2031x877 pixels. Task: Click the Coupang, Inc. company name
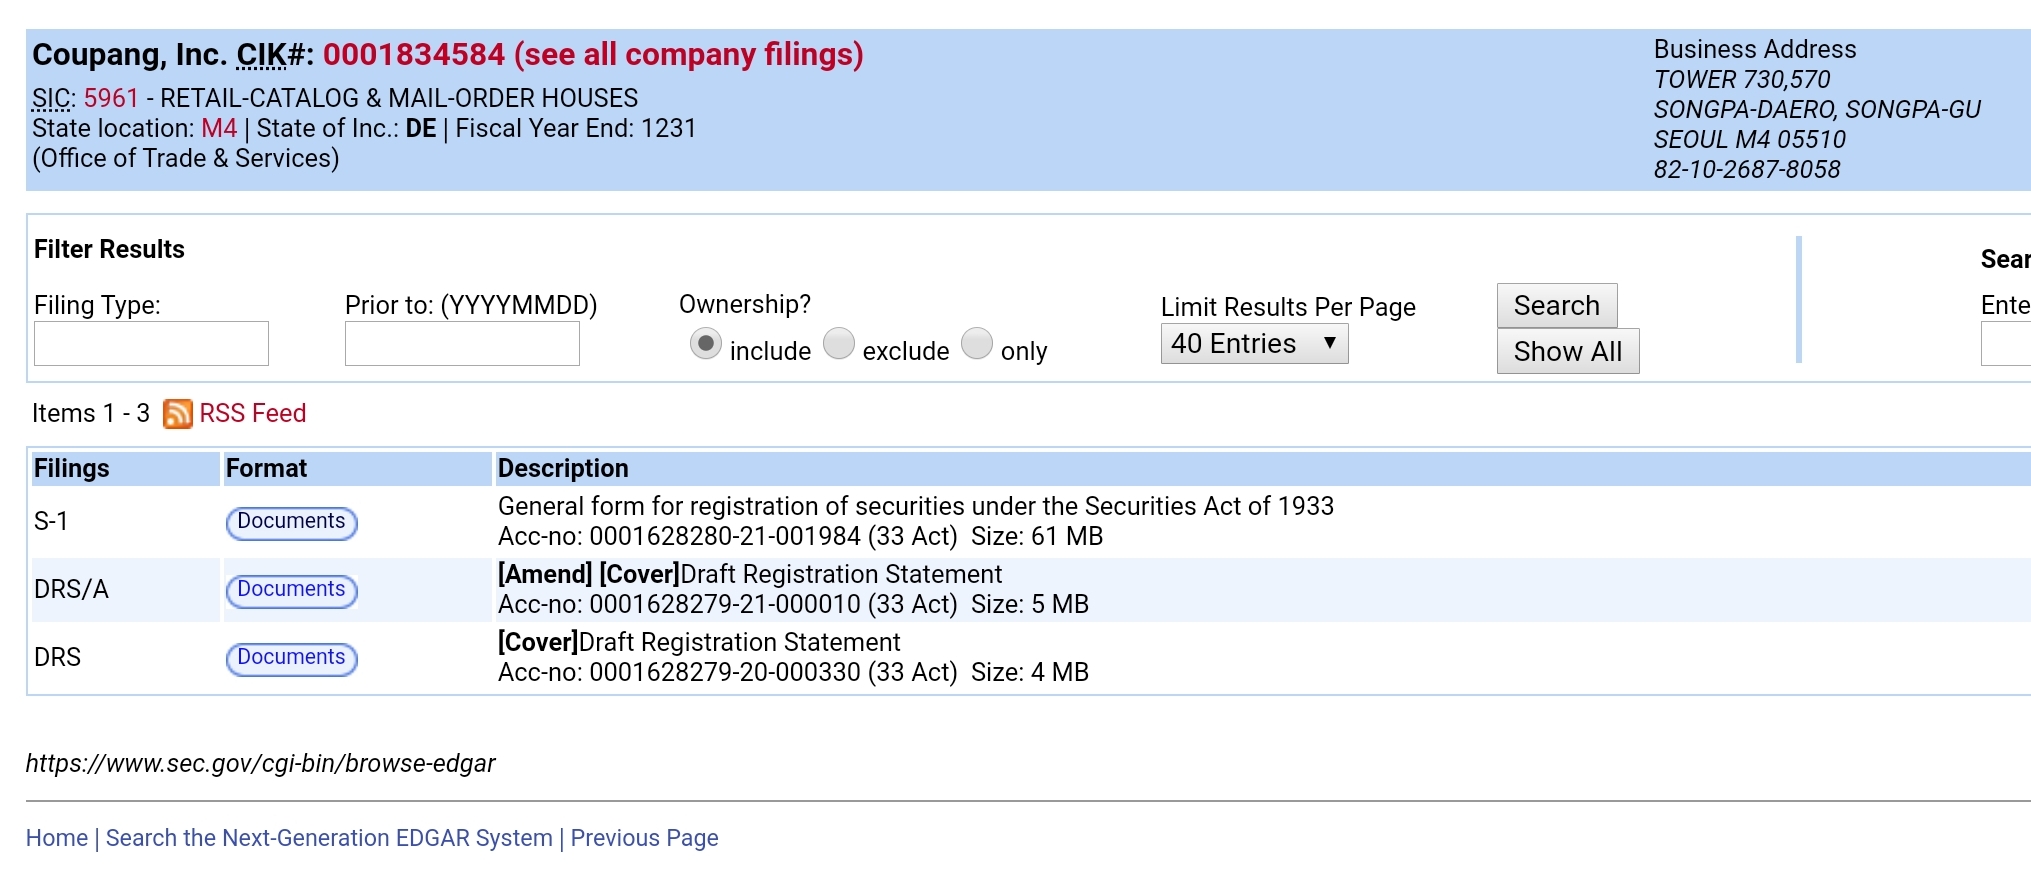click(130, 54)
